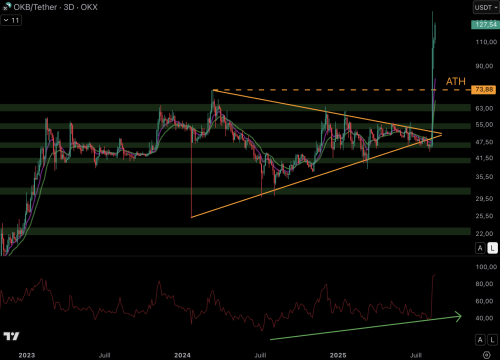This screenshot has height=360, width=500.
Task: Click the 2023 time axis label
Action: pyautogui.click(x=27, y=355)
